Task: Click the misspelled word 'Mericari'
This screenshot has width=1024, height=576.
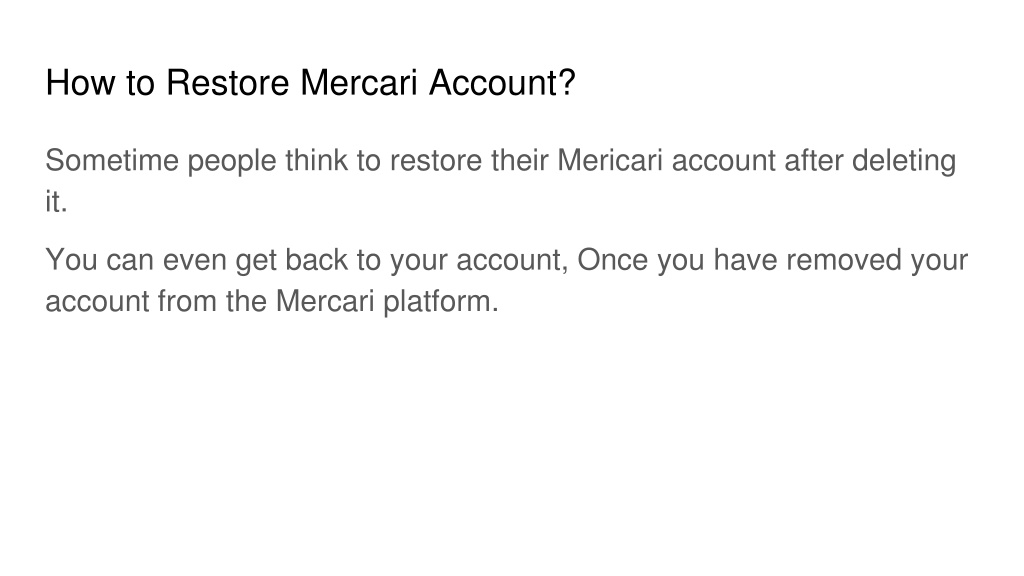Action: (610, 161)
